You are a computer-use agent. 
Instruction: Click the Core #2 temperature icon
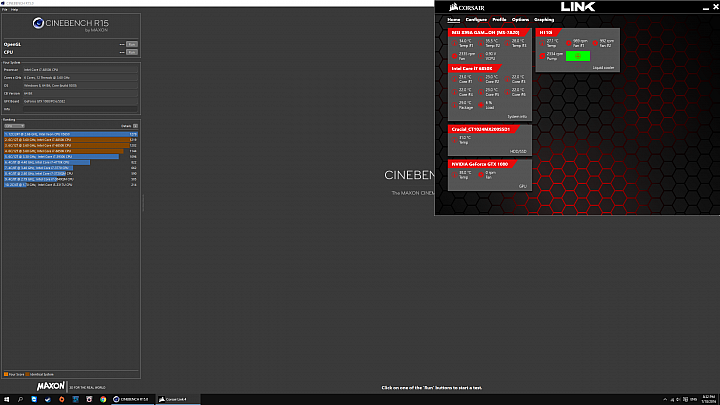pyautogui.click(x=481, y=79)
